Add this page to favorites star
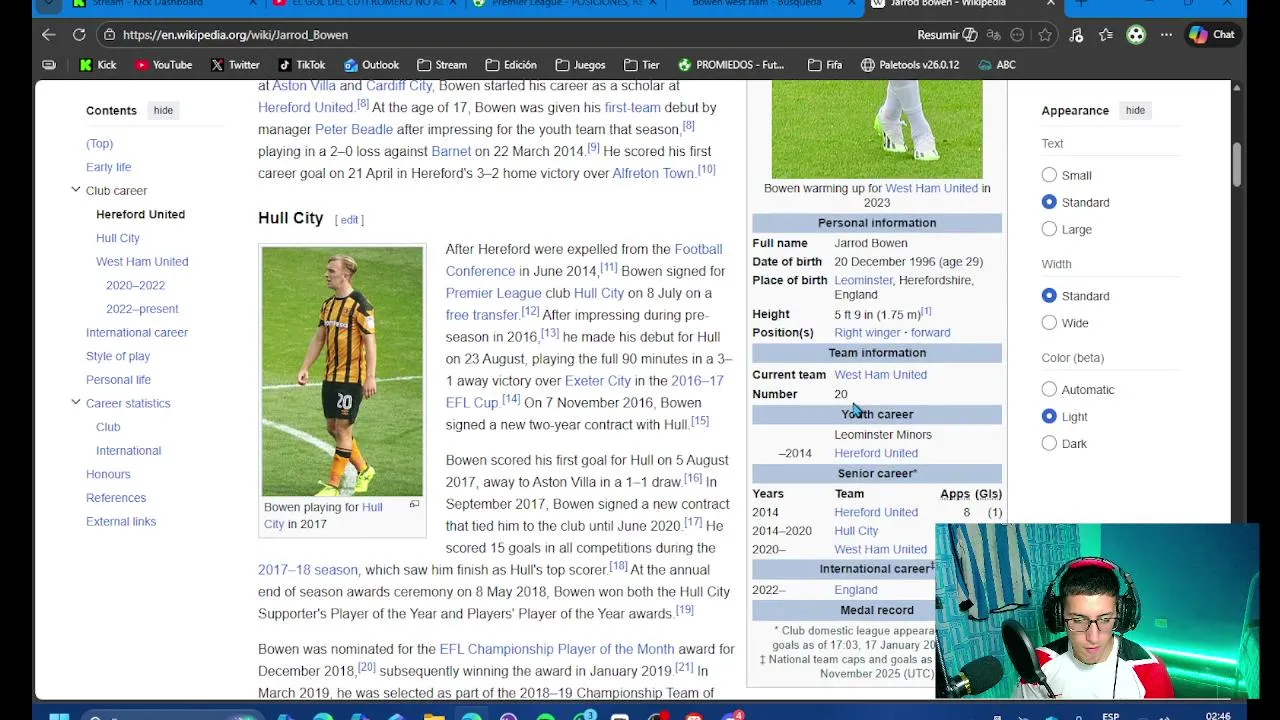The image size is (1280, 720). tap(1045, 34)
